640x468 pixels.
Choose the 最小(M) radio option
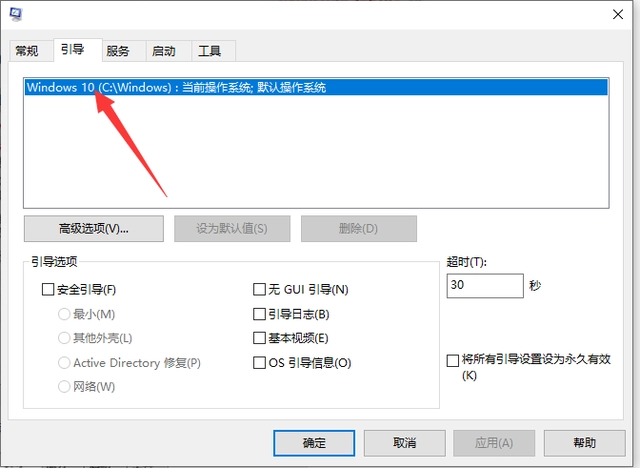point(64,314)
